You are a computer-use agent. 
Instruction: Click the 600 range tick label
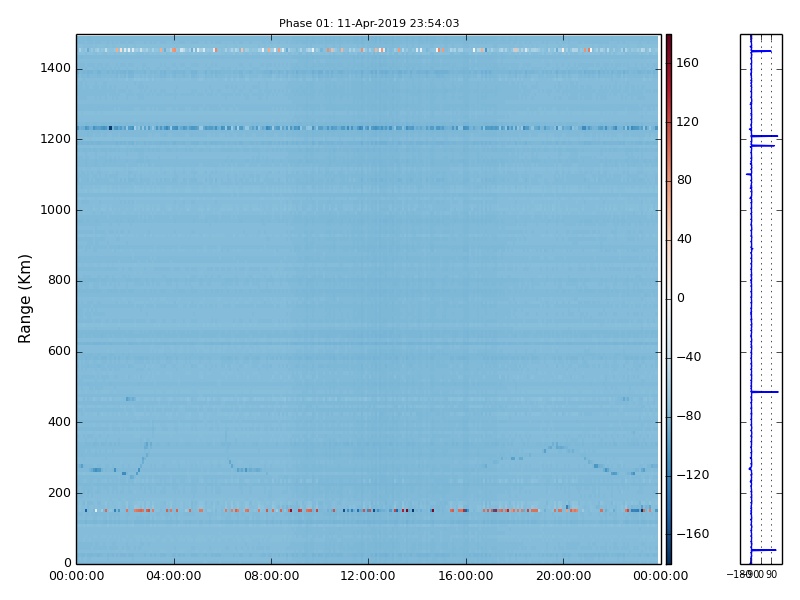[59, 352]
